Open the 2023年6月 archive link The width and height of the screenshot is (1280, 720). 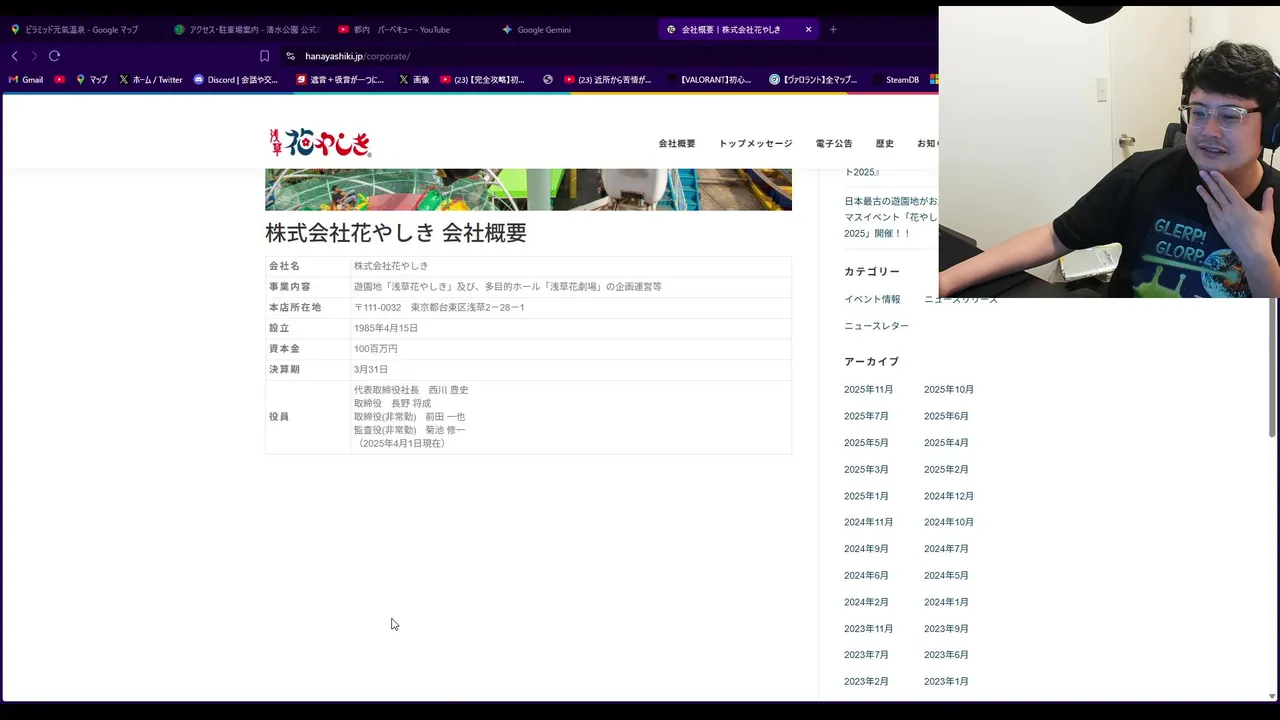[x=946, y=655]
